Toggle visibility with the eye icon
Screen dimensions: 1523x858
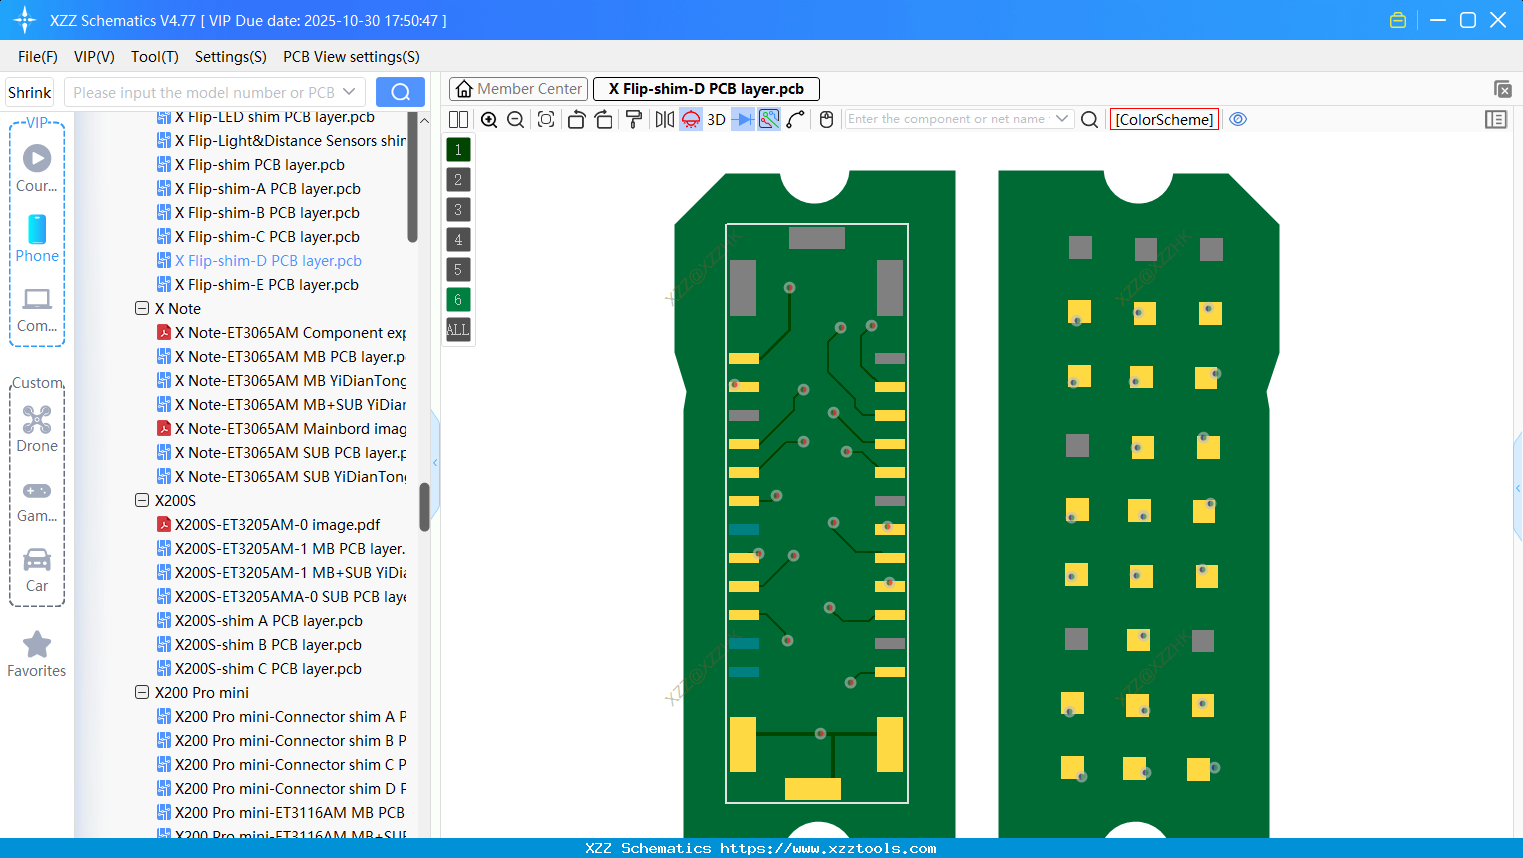[x=1238, y=119]
